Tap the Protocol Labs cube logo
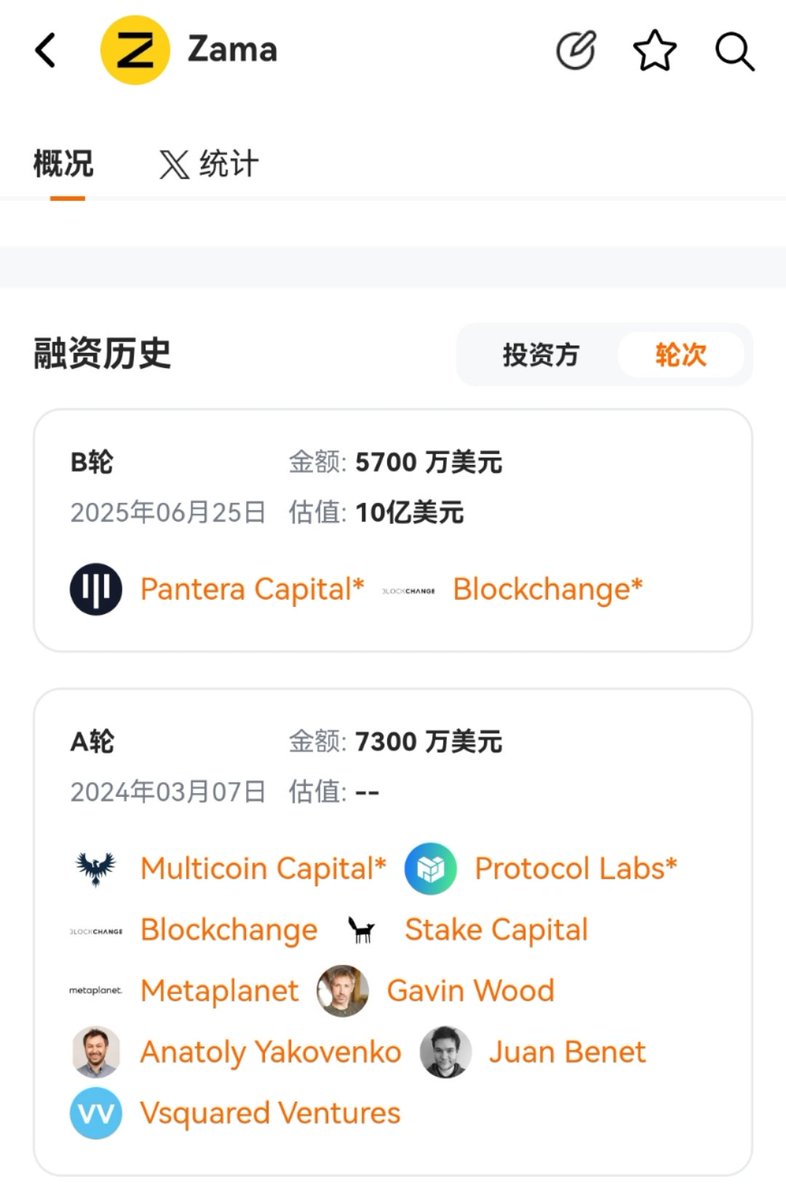 pos(431,868)
